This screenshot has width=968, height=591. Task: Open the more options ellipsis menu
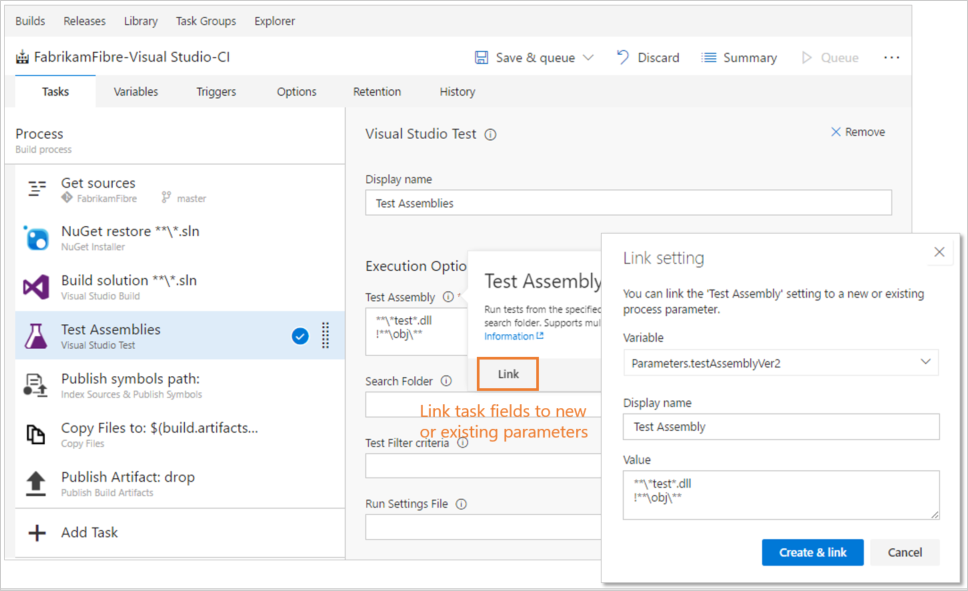point(891,57)
